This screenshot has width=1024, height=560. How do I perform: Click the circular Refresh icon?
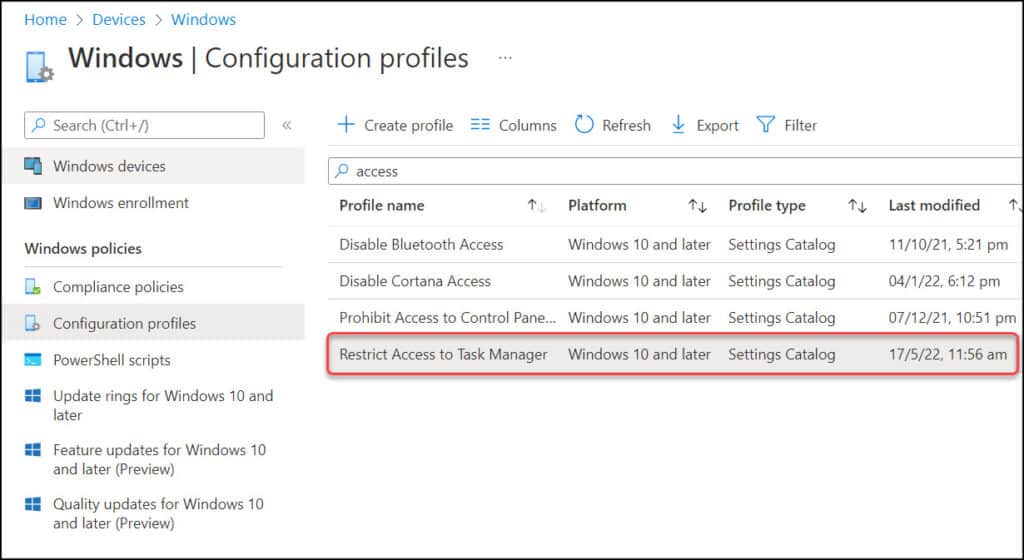[x=584, y=124]
